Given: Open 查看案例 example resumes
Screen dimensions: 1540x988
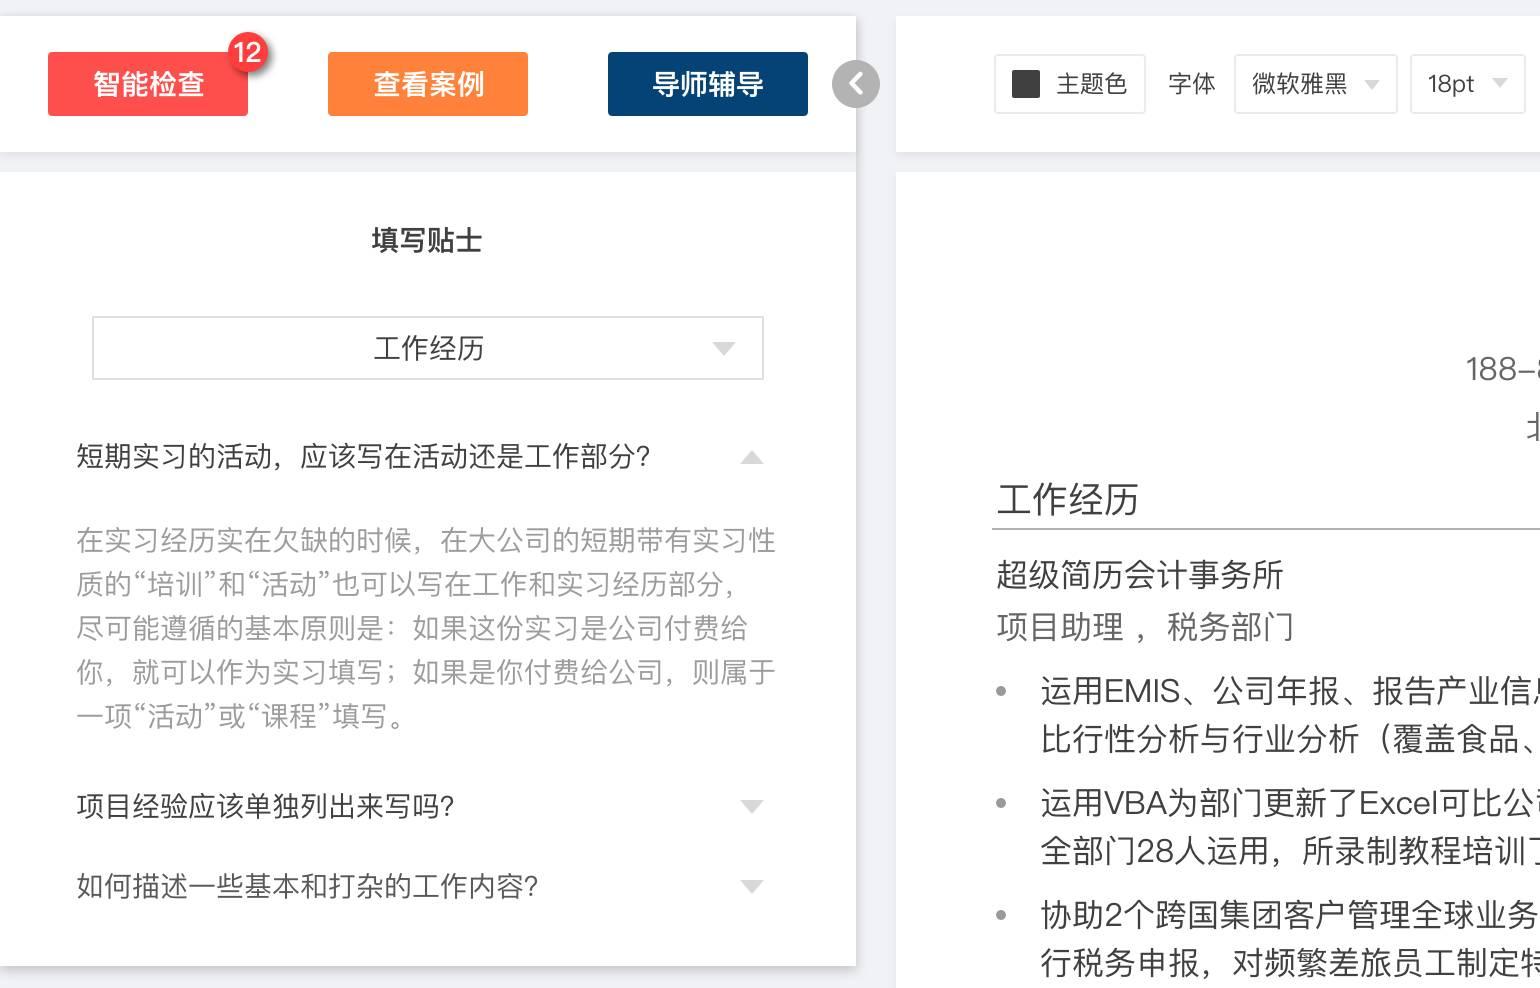Looking at the screenshot, I should pyautogui.click(x=427, y=84).
